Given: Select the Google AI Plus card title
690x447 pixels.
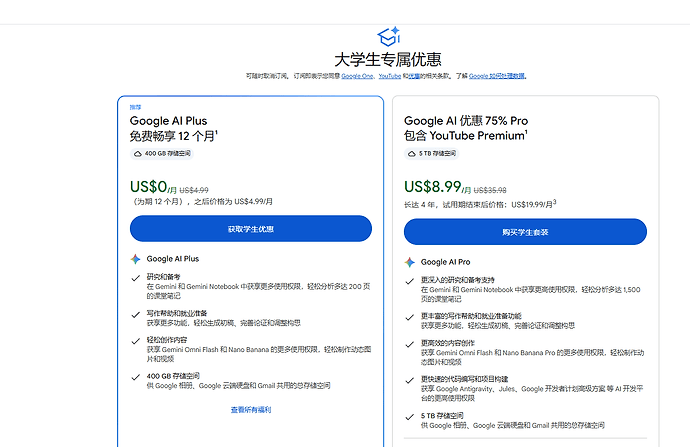Looking at the screenshot, I should [168, 121].
